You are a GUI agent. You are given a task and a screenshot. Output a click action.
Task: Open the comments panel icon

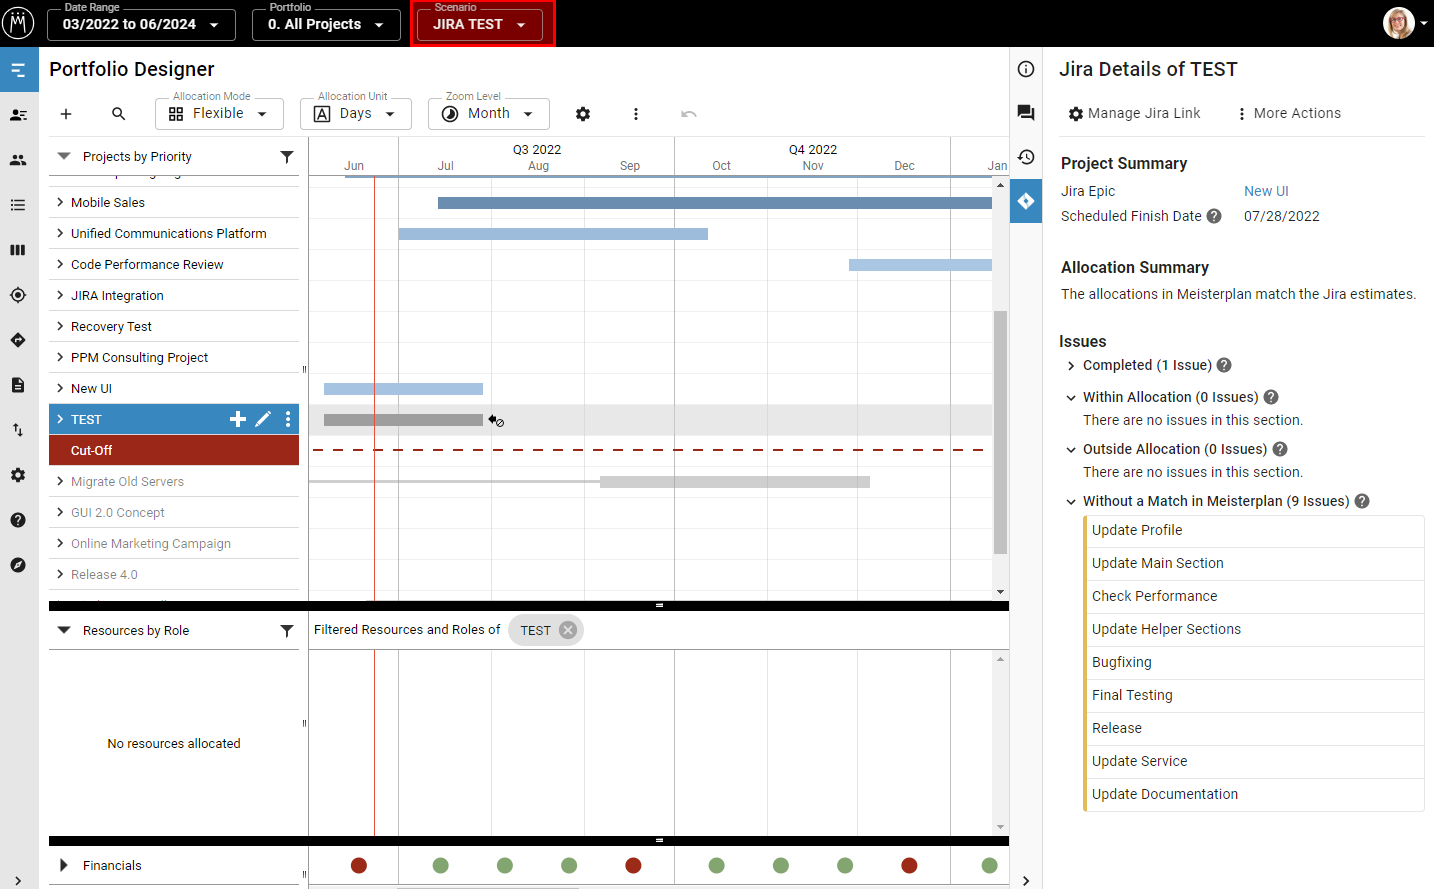(x=1026, y=113)
